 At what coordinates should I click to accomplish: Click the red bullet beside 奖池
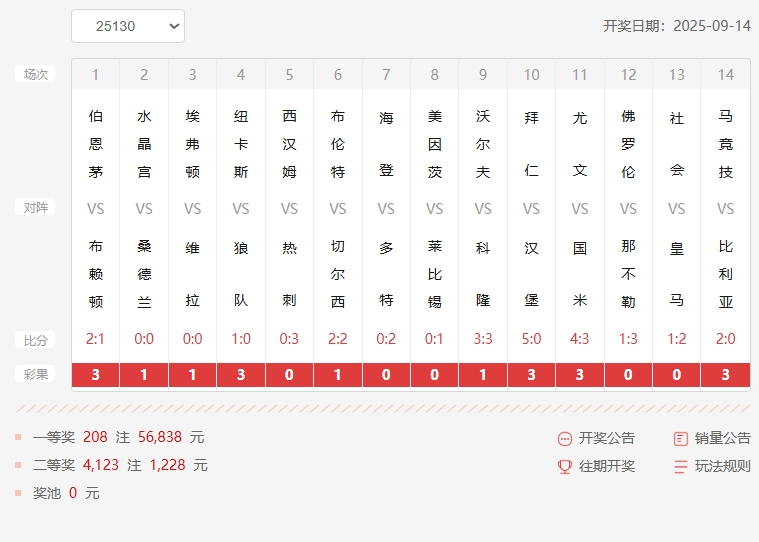(18, 493)
